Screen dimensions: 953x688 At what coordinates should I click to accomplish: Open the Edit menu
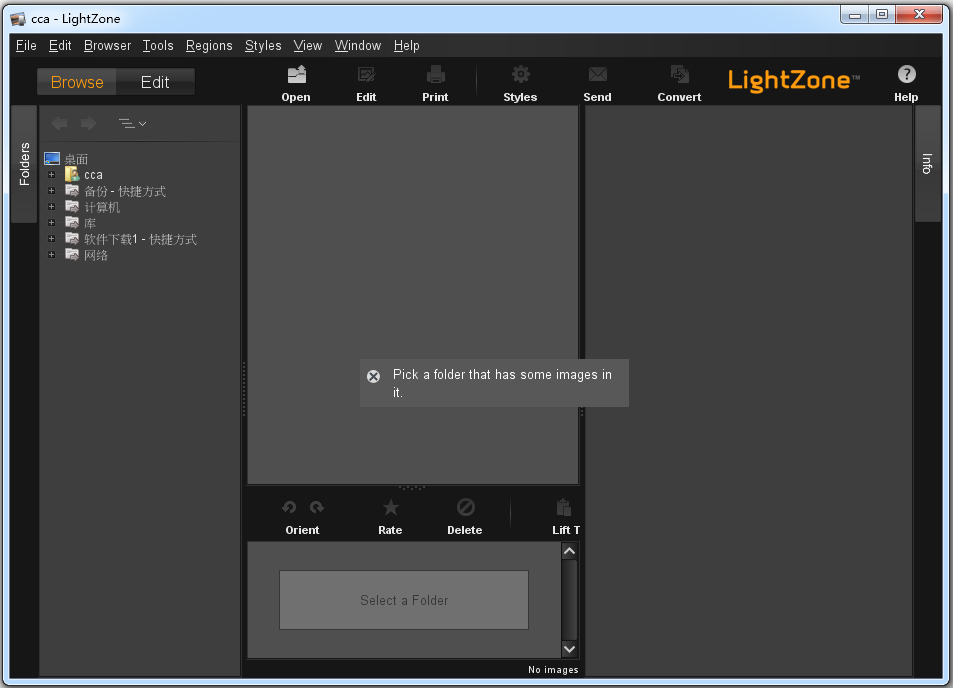[x=60, y=46]
